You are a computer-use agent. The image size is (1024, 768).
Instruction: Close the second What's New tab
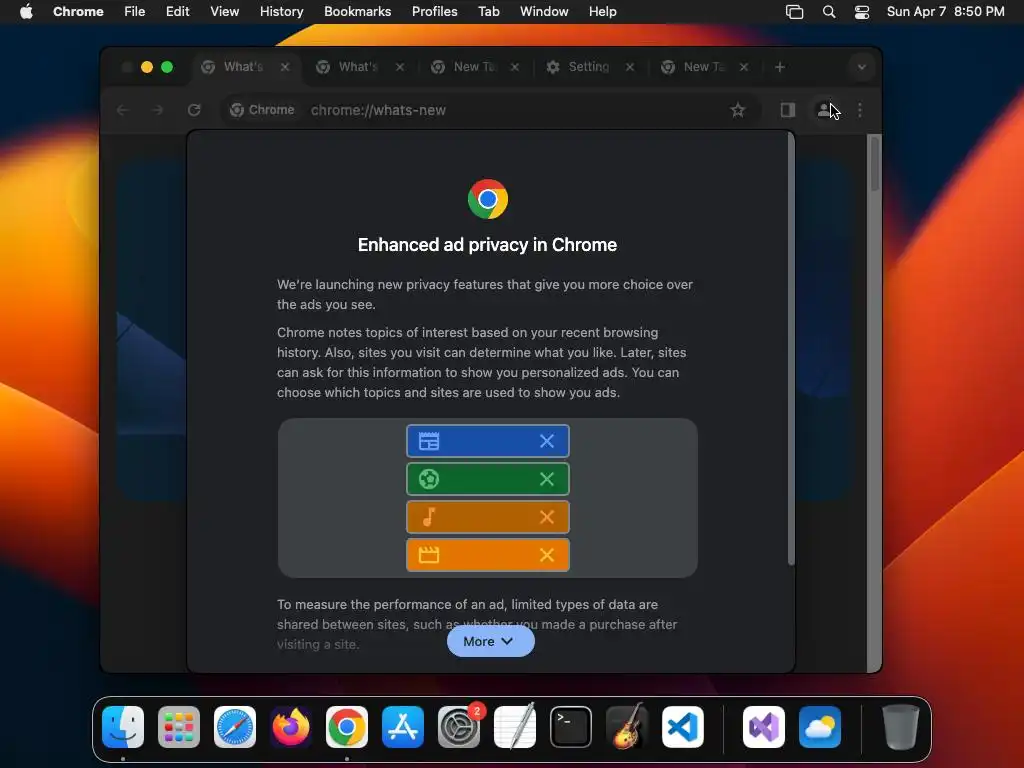tap(400, 67)
